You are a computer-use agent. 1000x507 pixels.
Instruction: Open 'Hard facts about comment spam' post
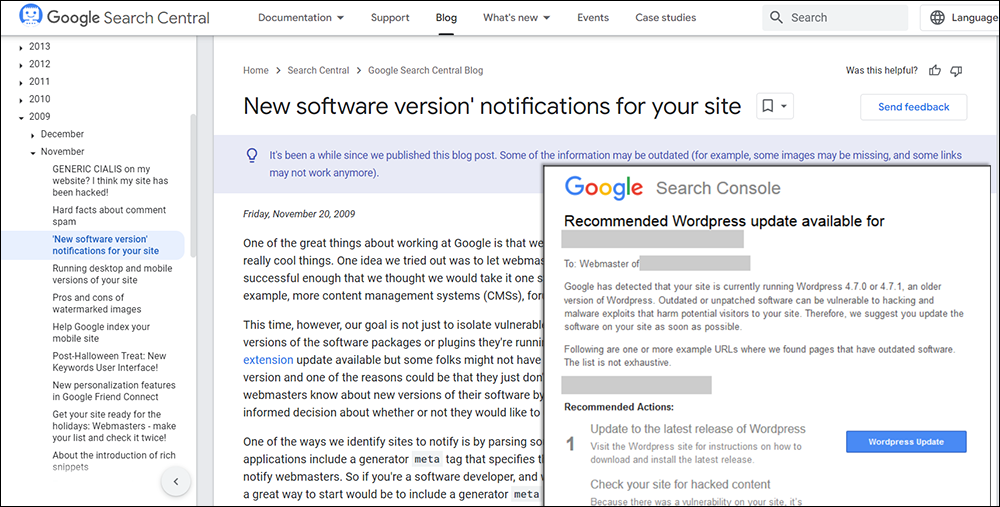pos(109,216)
